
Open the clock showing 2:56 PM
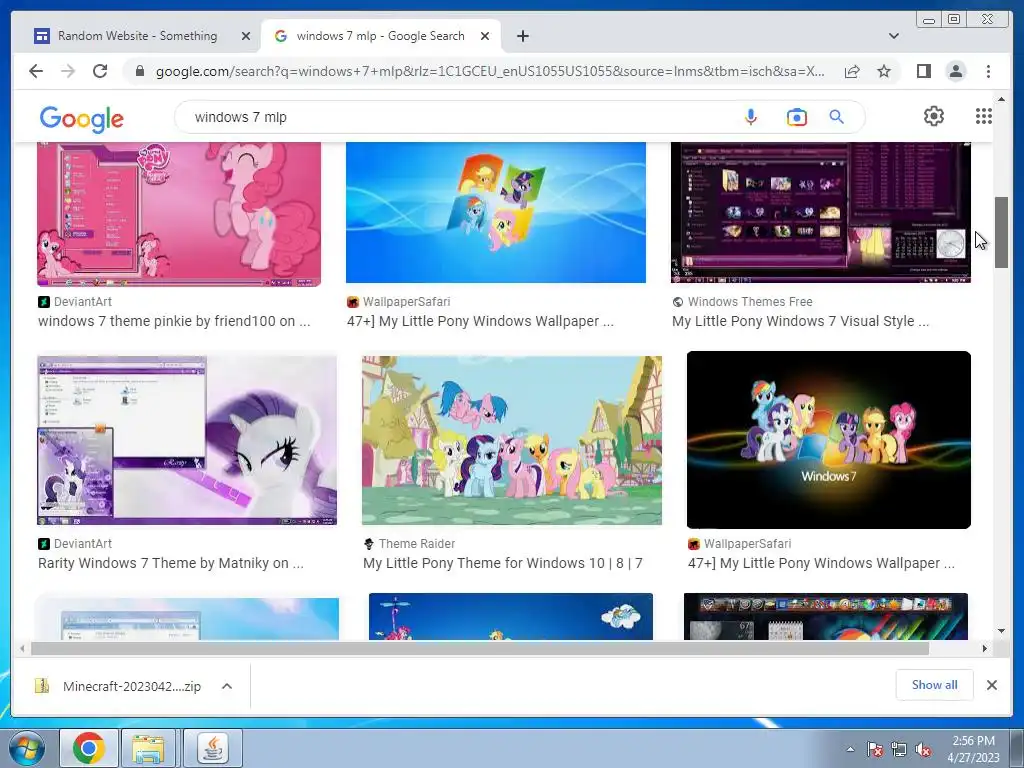tap(973, 749)
